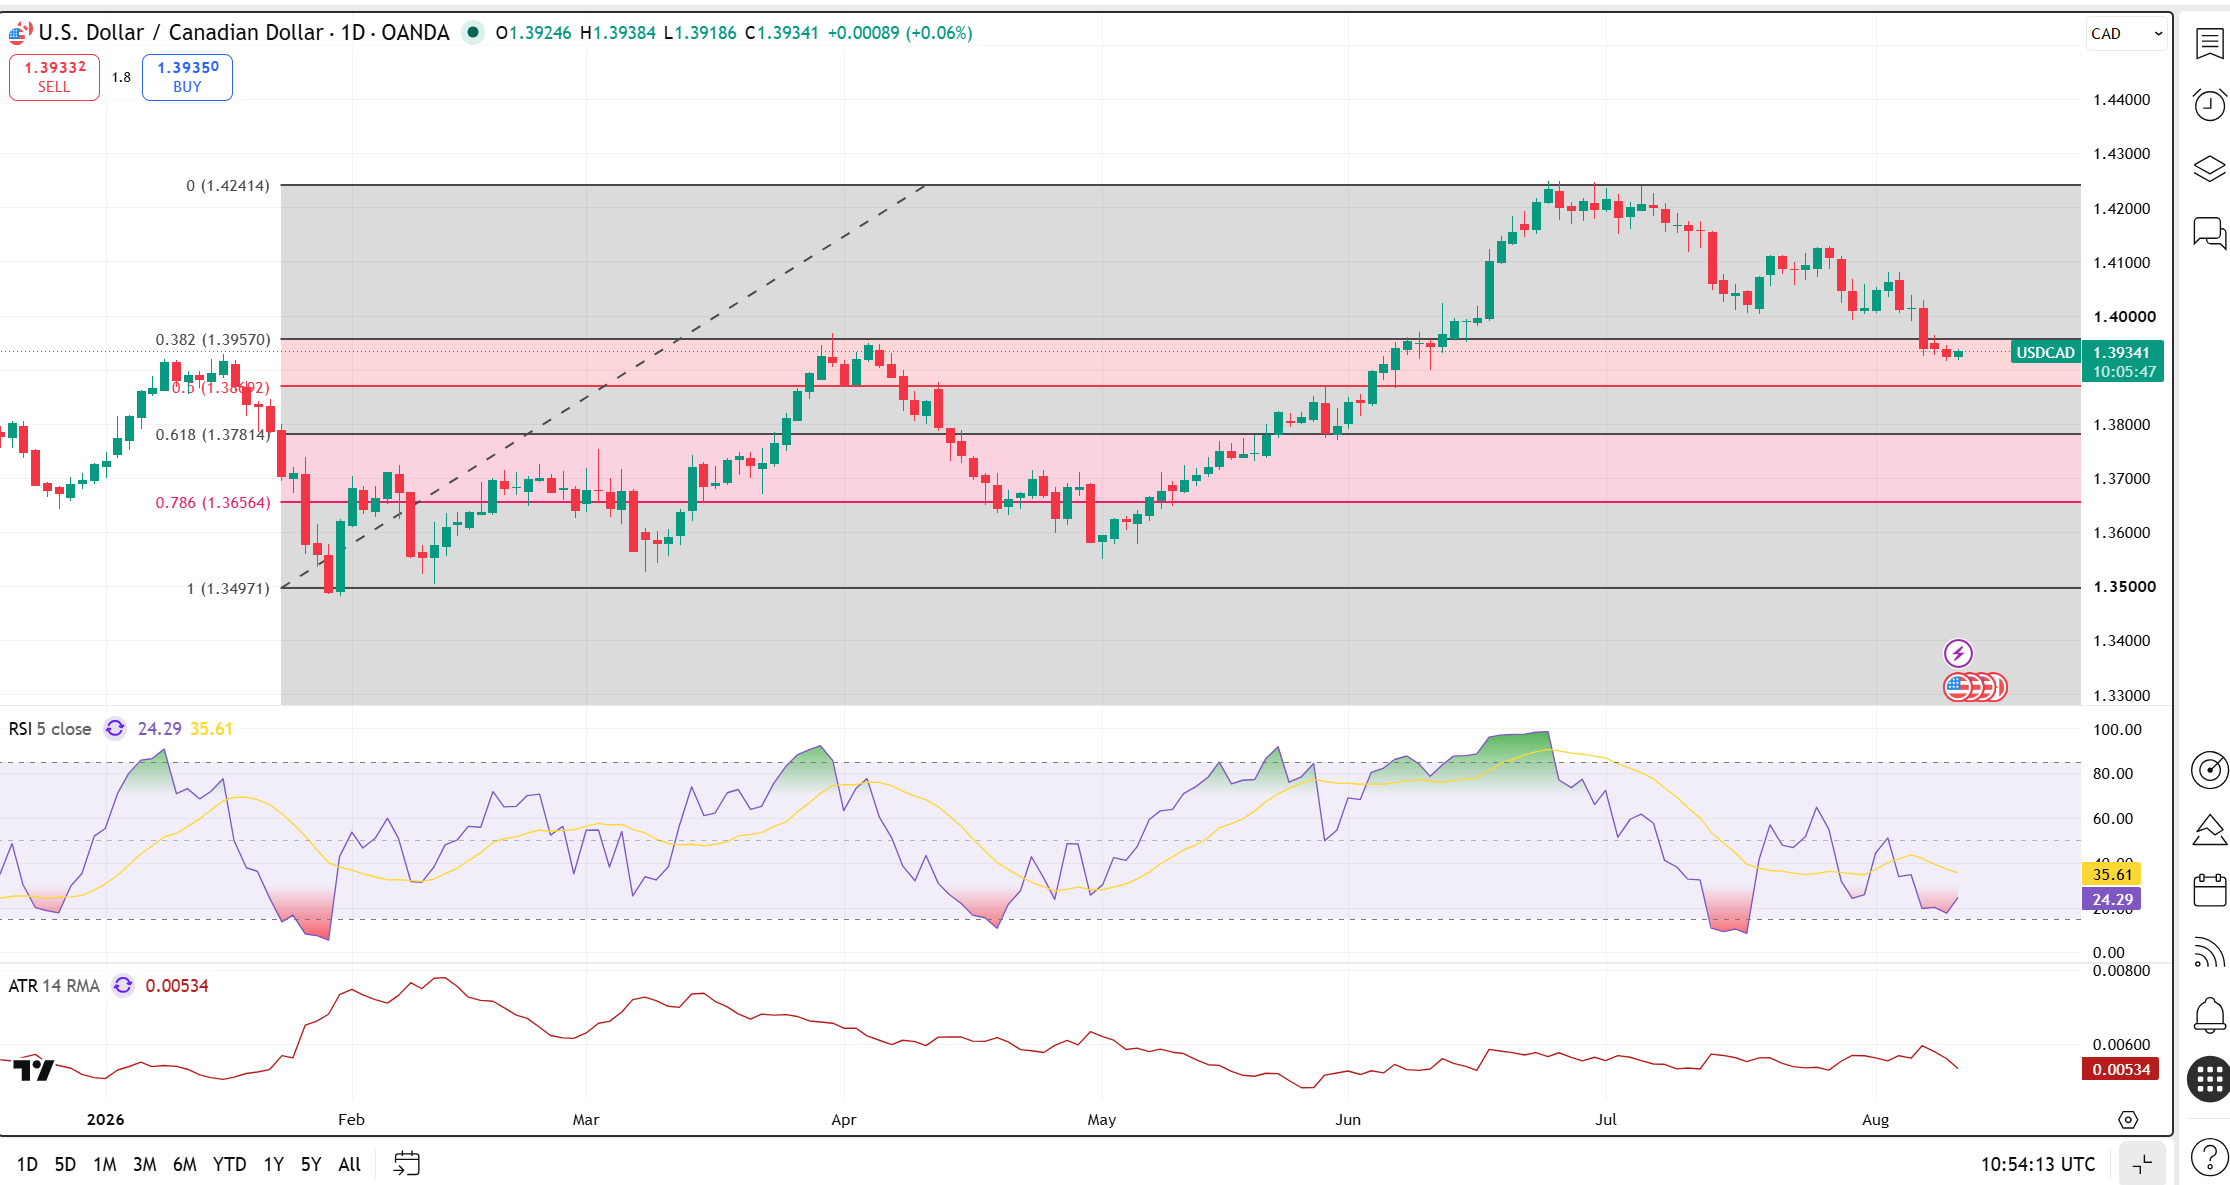
Task: Click the ATR indicator refresh icon
Action: pos(123,986)
